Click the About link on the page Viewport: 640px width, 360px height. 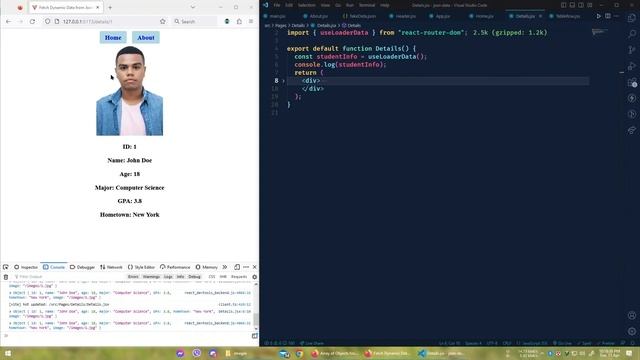tap(146, 38)
